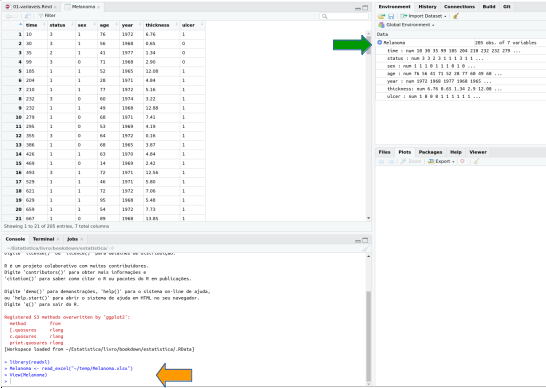
Task: Select the Plots tab
Action: point(405,152)
